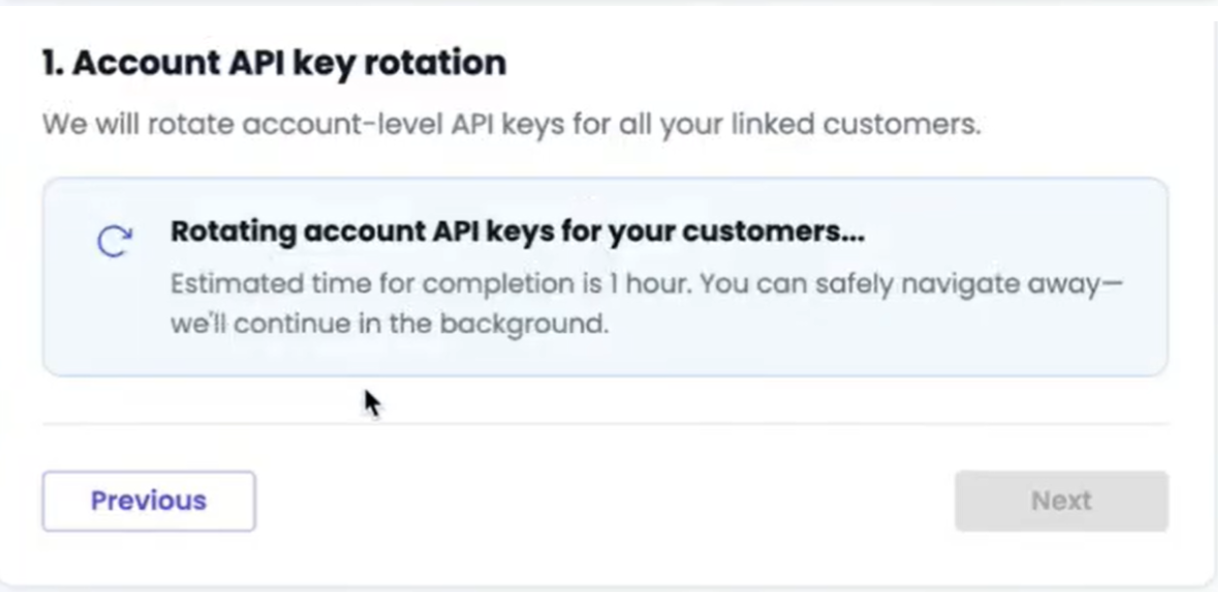Click the 'we'll continue in the background' line
This screenshot has height=592, width=1218.
tap(389, 325)
